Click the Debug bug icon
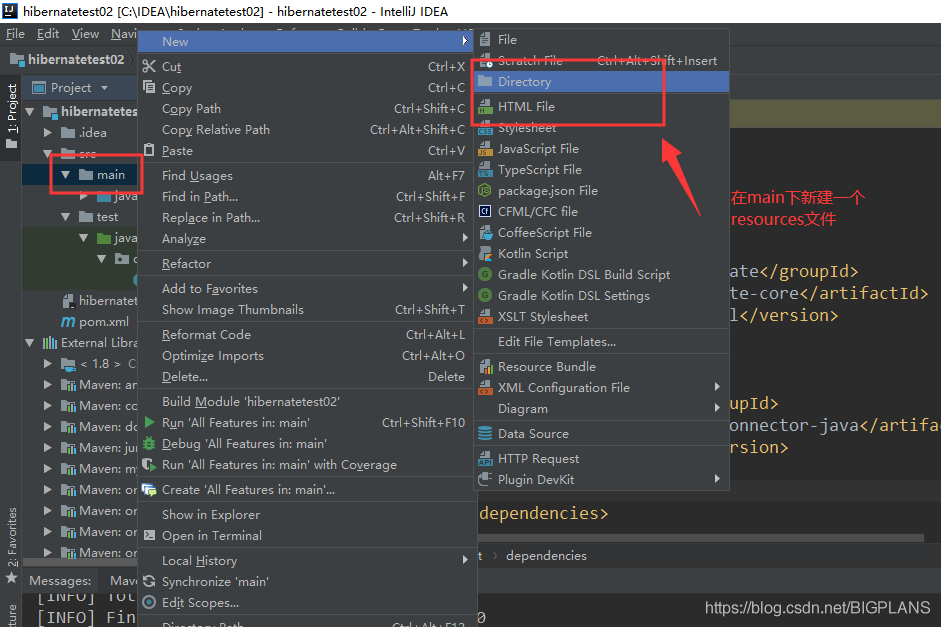Viewport: 941px width, 627px height. [149, 443]
